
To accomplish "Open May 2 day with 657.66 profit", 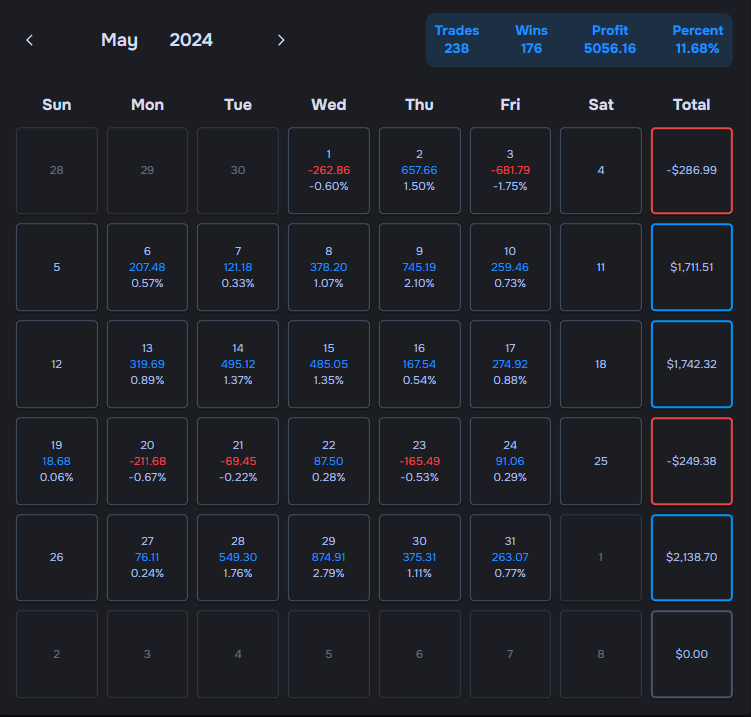I will (x=420, y=170).
